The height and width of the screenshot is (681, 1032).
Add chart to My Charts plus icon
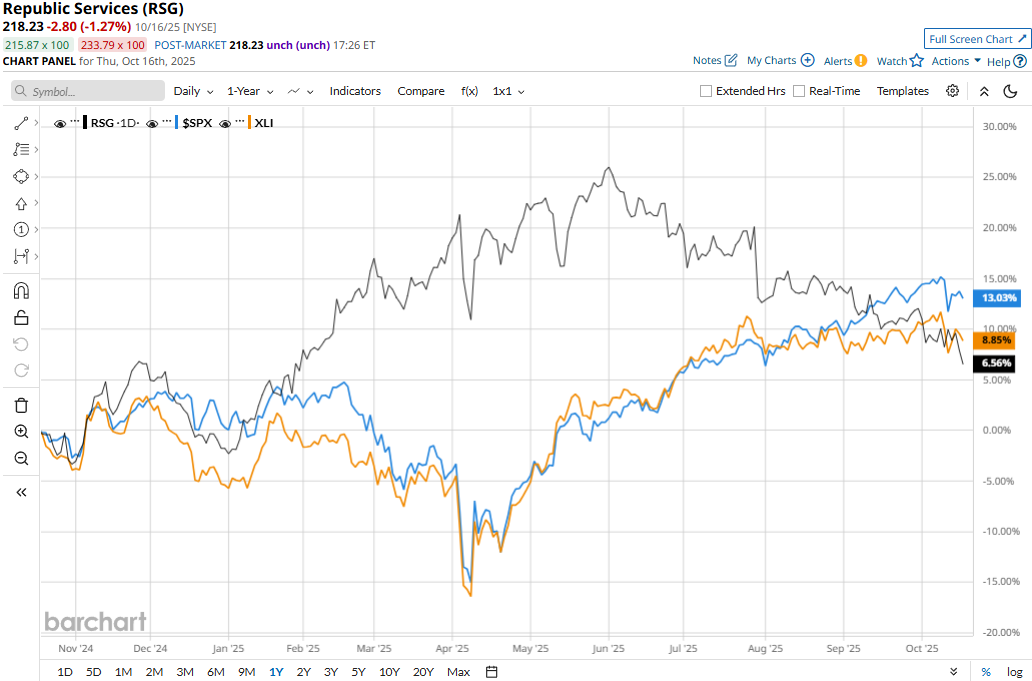(x=808, y=61)
